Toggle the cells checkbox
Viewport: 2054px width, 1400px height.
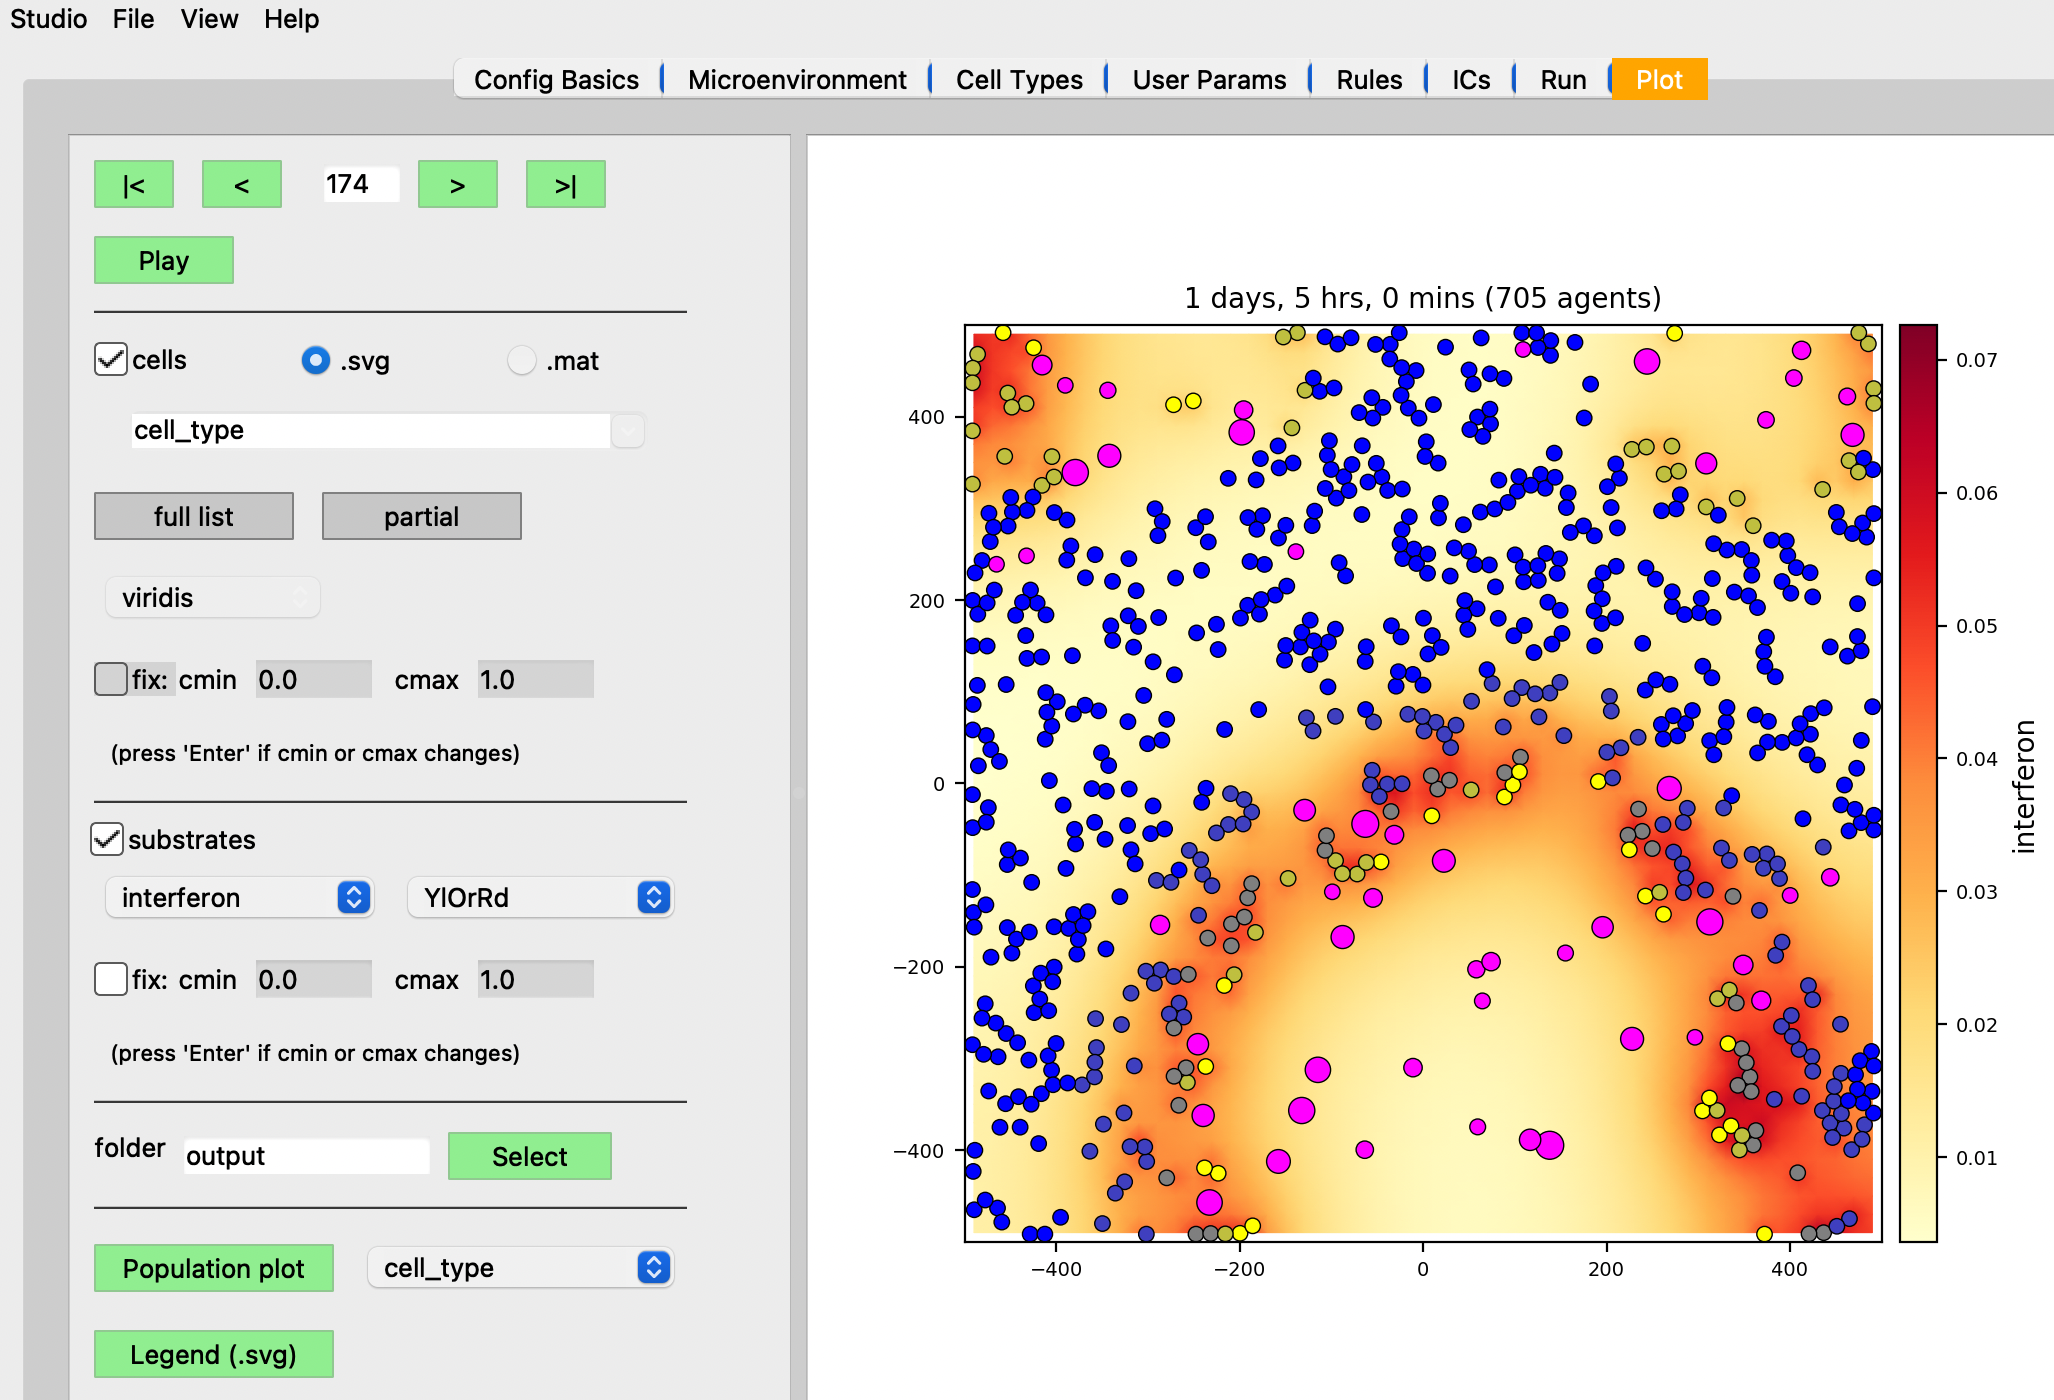(x=110, y=360)
